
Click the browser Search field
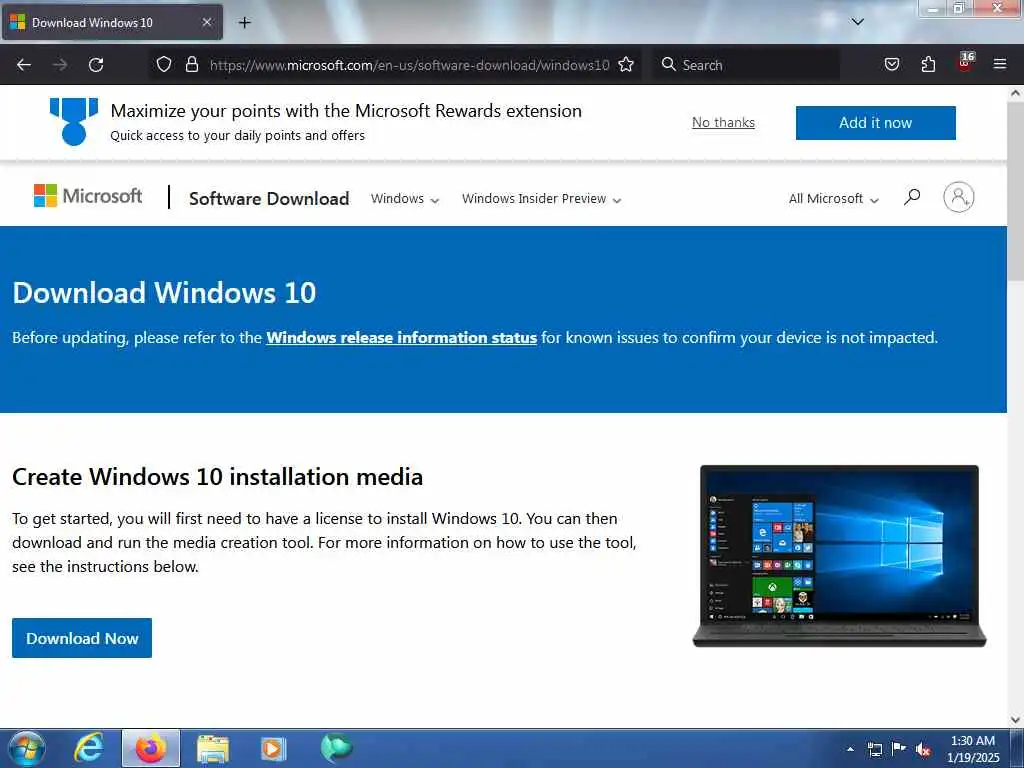coord(746,65)
